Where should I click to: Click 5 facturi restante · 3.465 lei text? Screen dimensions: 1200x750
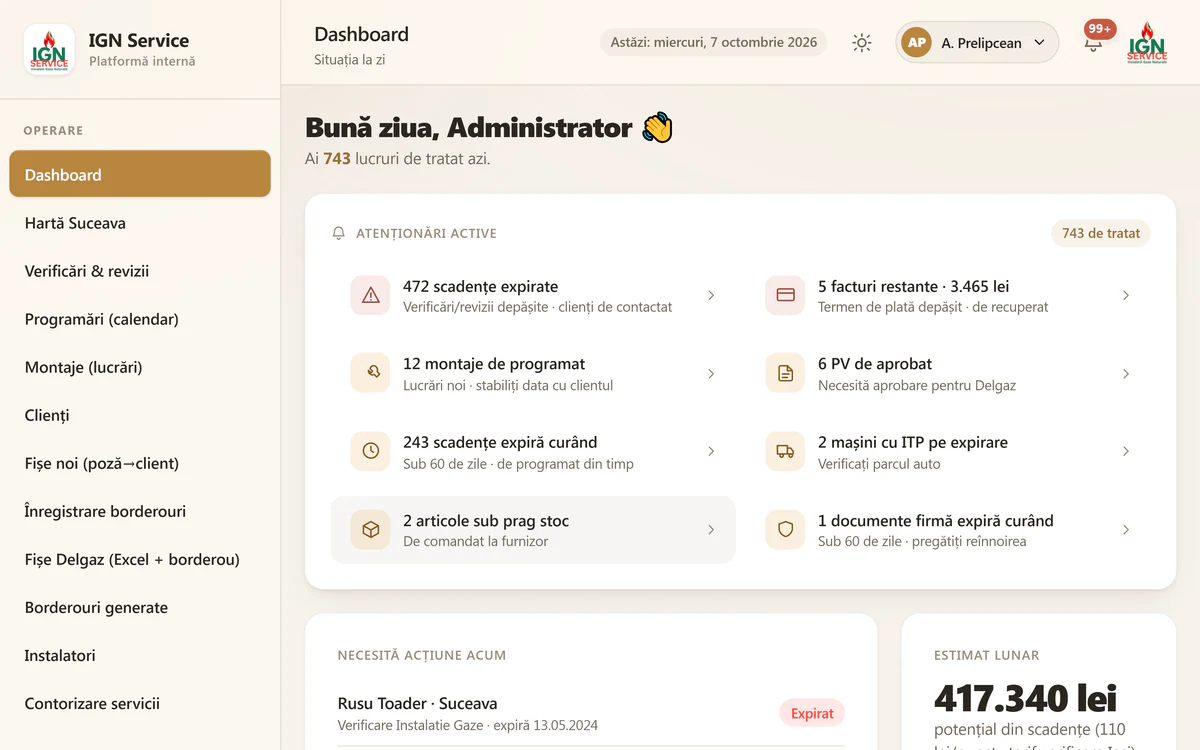pos(914,286)
